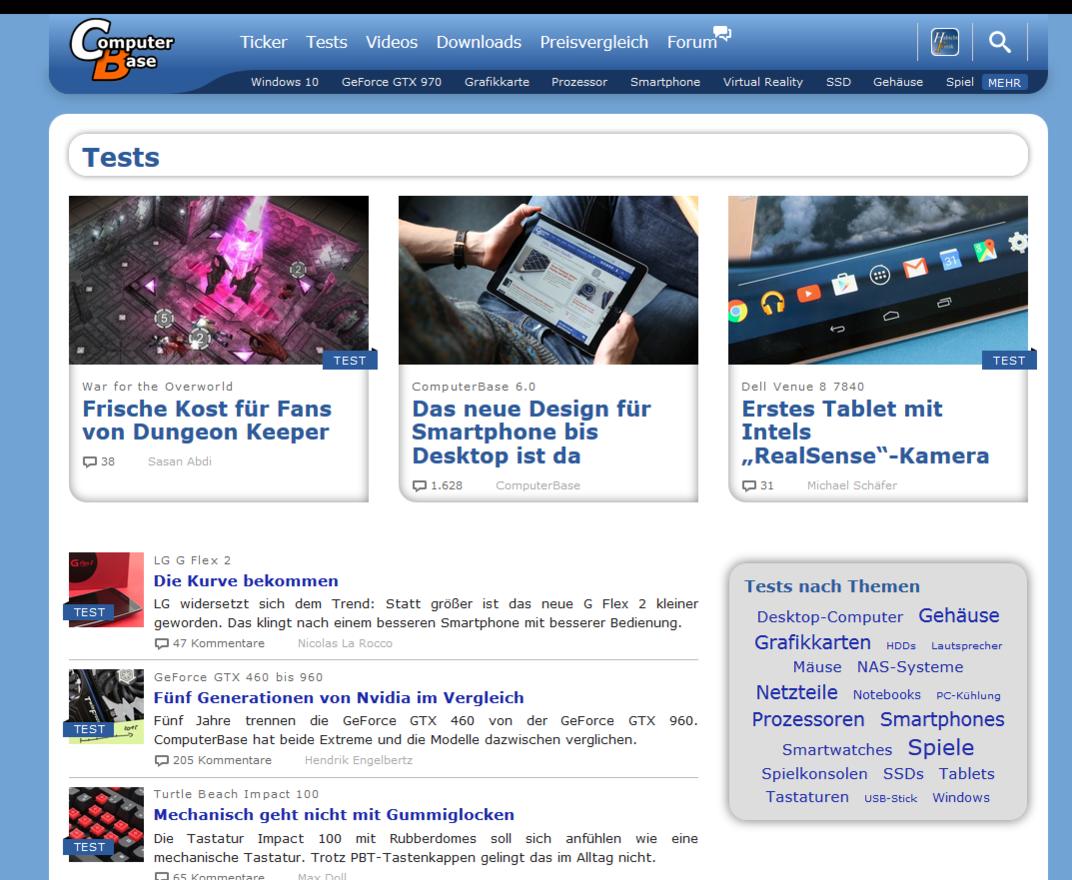Click comment bubble icon showing 31

point(749,485)
